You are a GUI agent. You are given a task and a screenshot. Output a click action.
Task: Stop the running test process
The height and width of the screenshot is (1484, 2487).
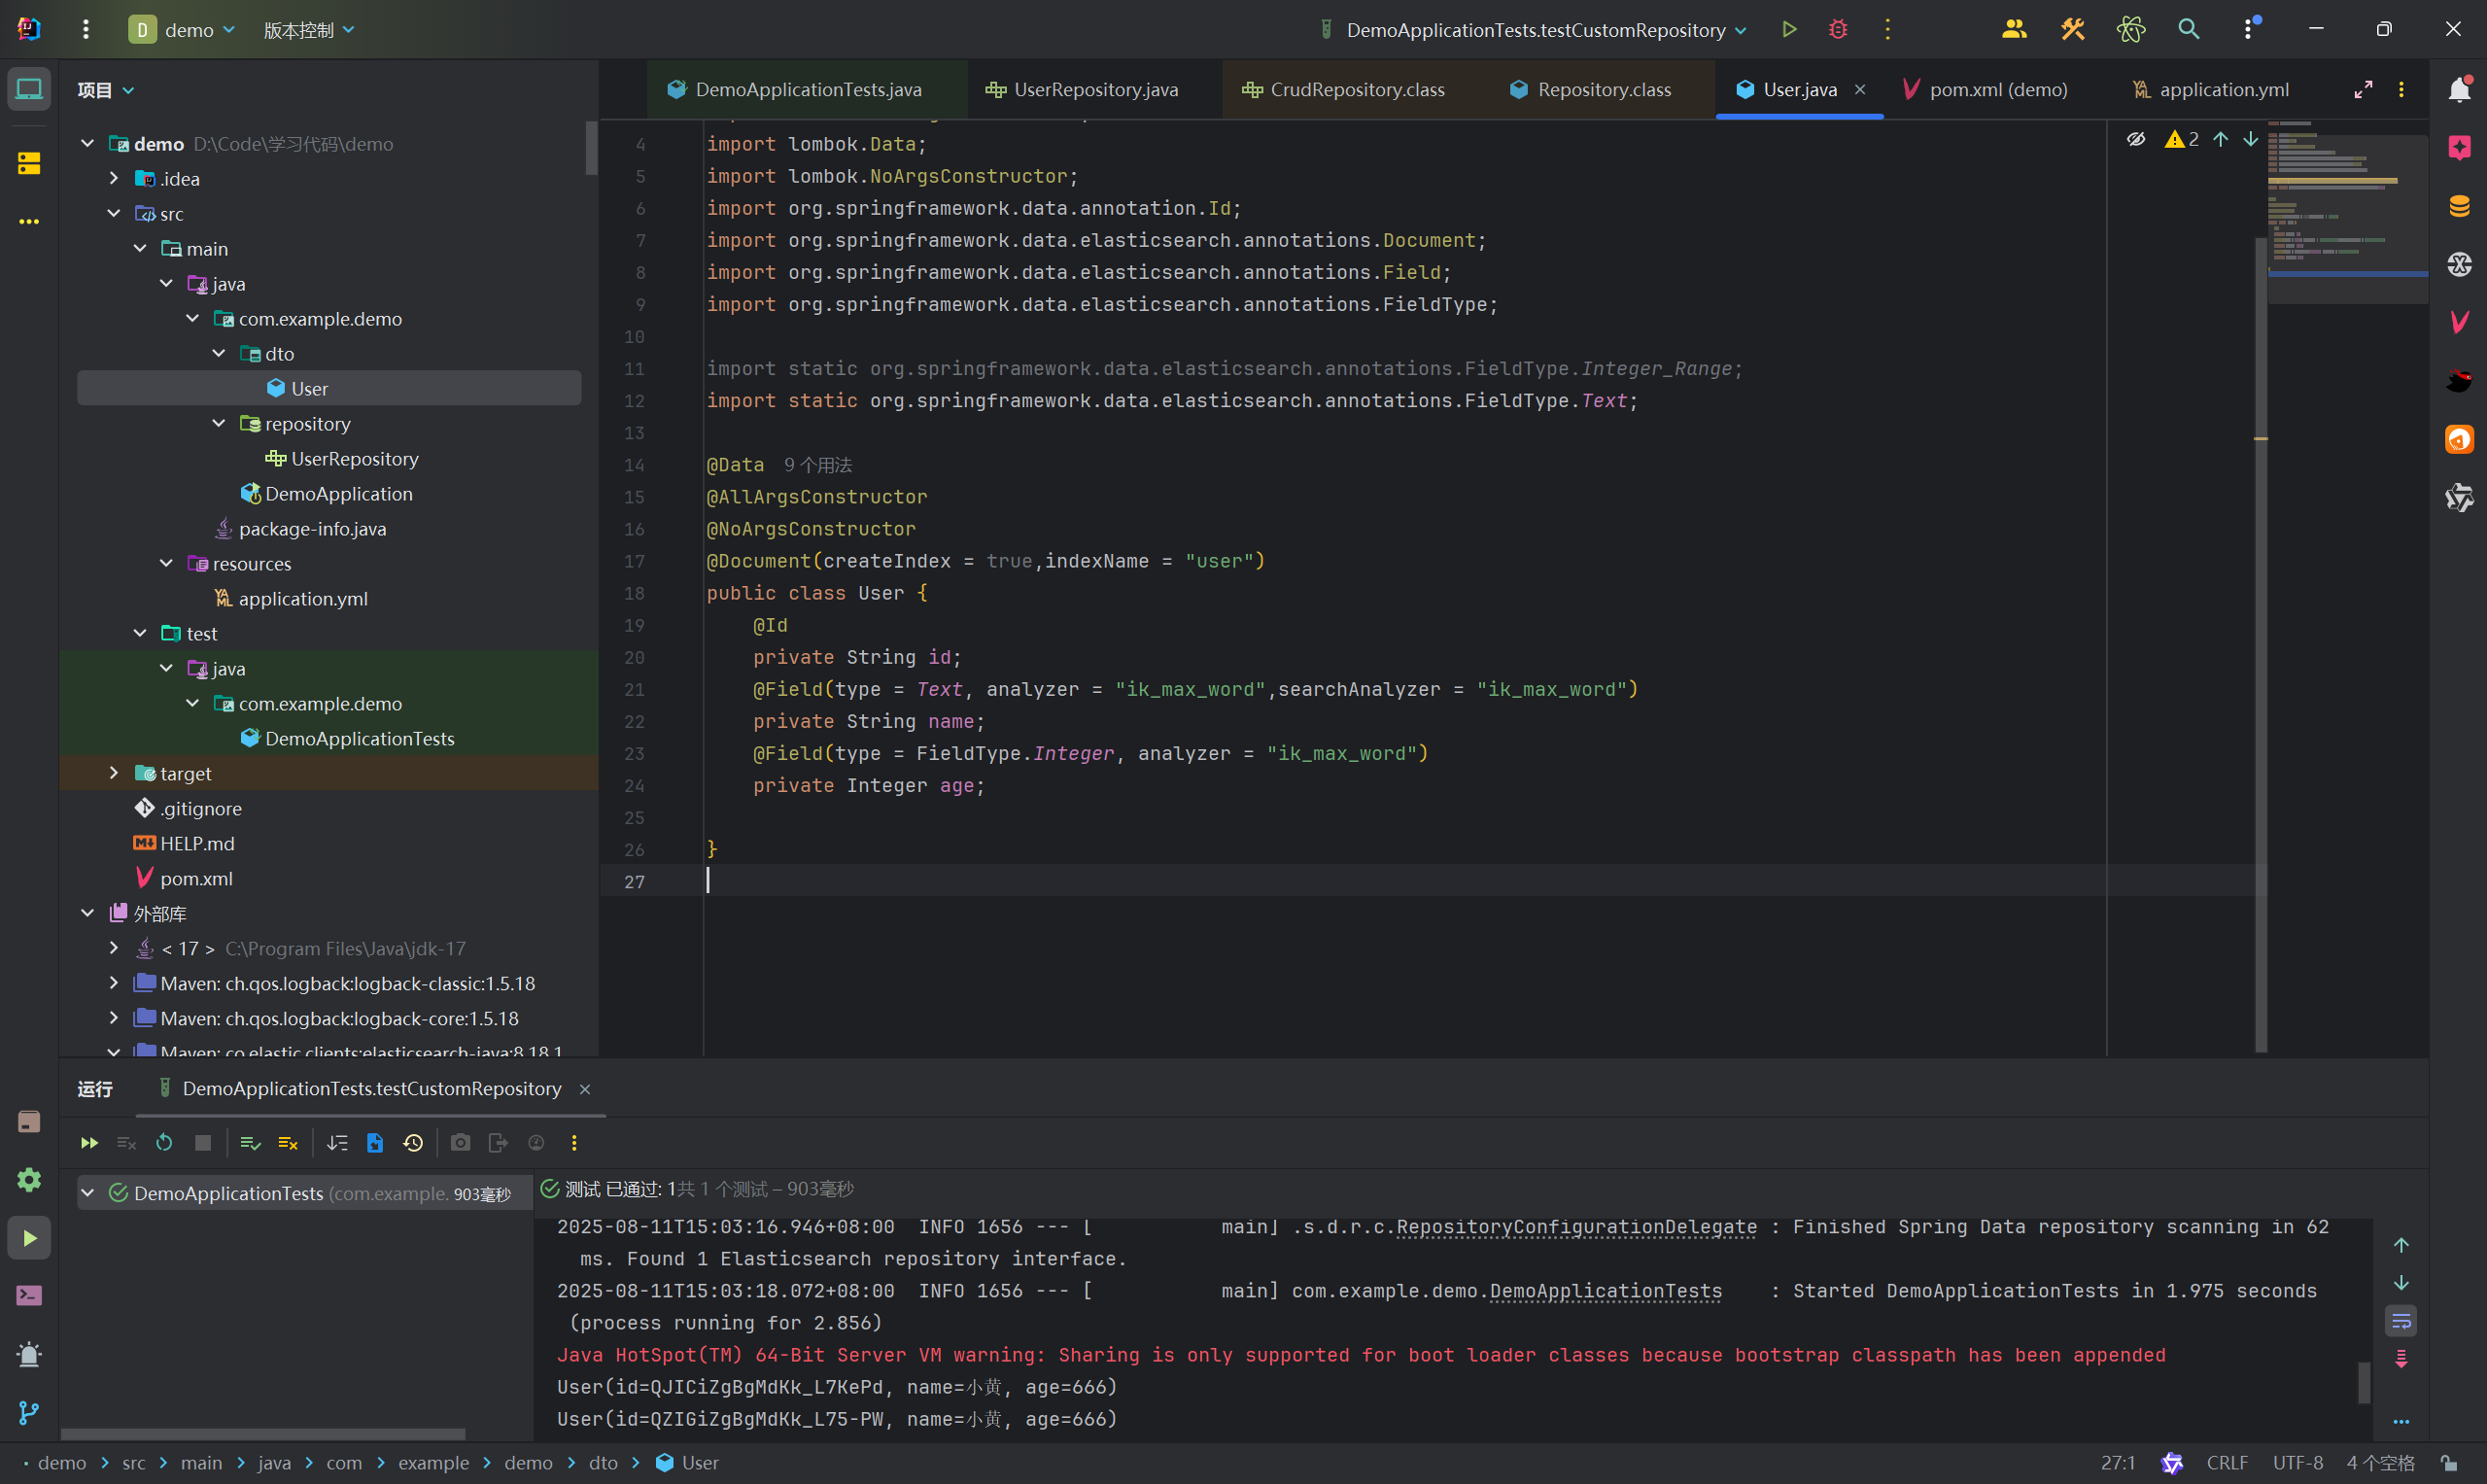(x=202, y=1143)
